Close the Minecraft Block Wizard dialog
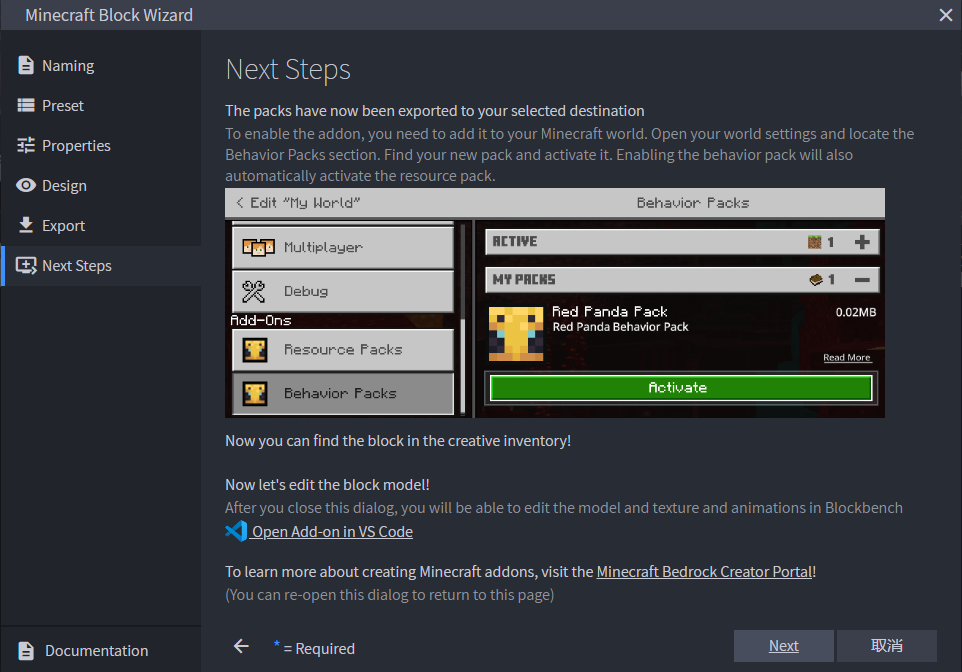The height and width of the screenshot is (672, 962). [945, 15]
